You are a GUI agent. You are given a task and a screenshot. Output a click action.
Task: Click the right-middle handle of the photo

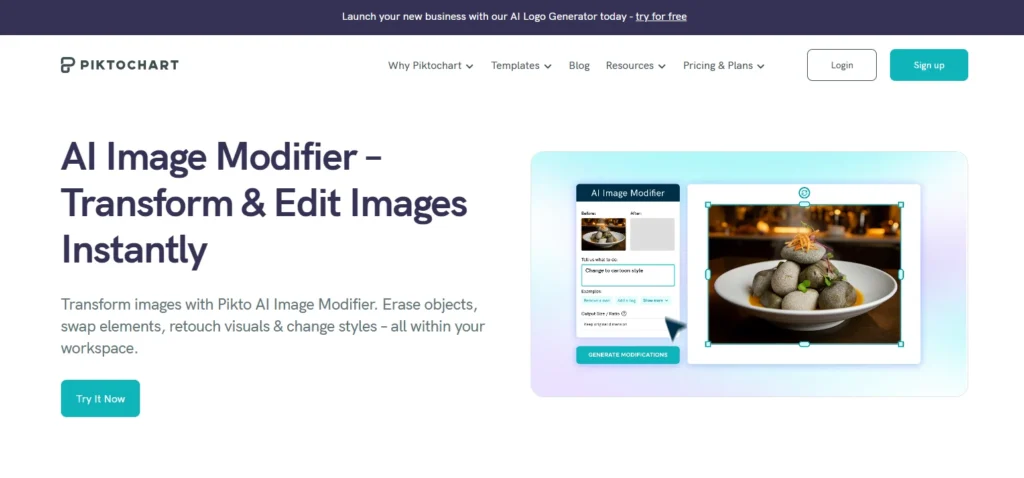tap(901, 274)
